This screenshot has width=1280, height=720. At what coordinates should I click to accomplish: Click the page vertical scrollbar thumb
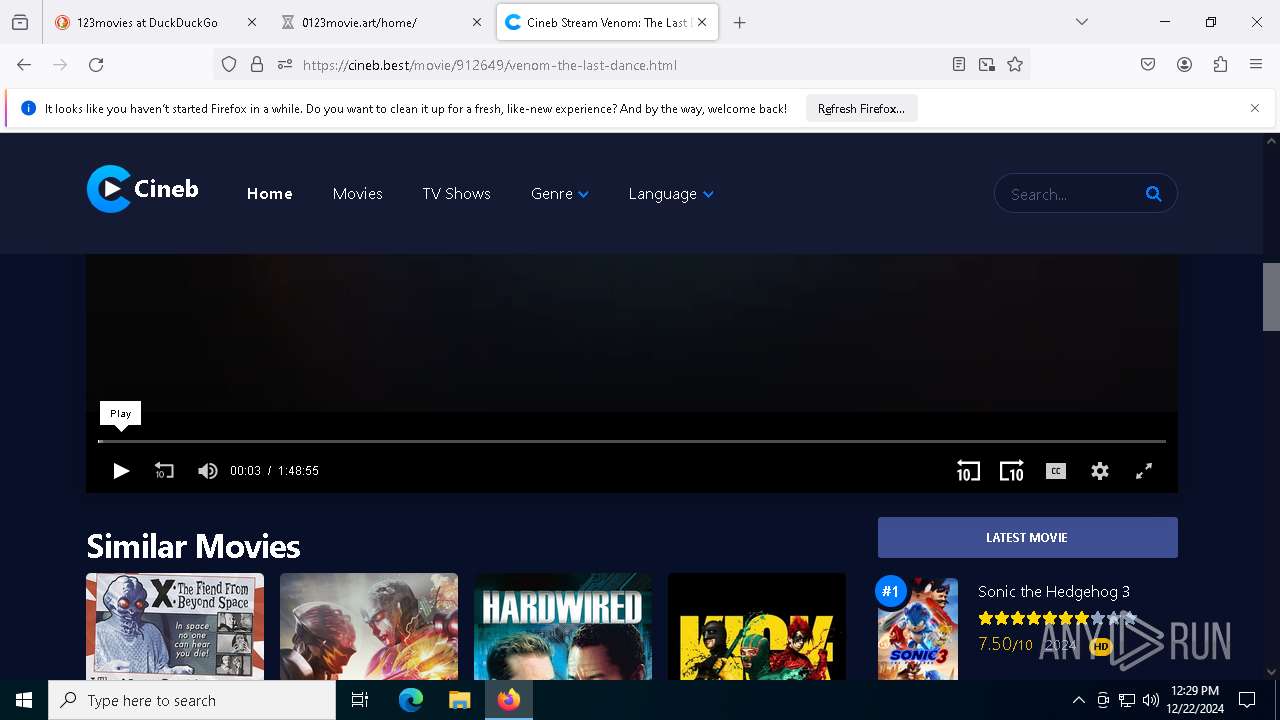[1271, 296]
